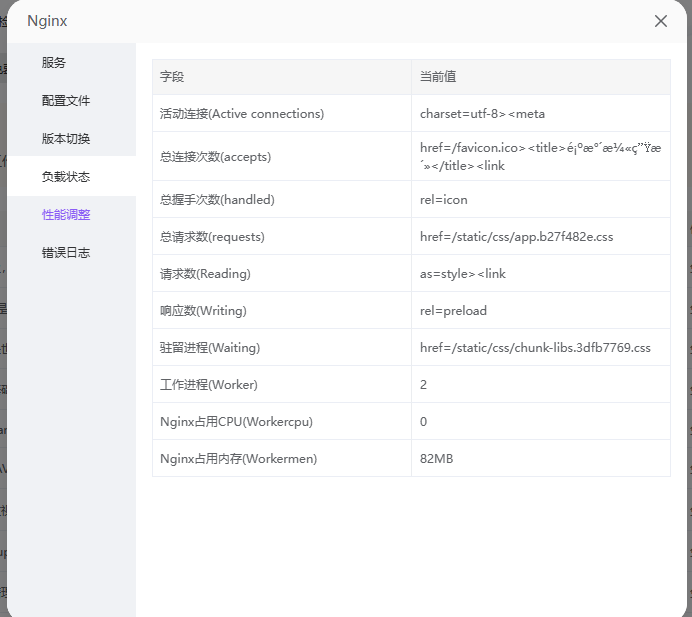Screen dimensions: 692x617
Task: Select 总连接次数(accepts) field cell
Action: [x=282, y=156]
